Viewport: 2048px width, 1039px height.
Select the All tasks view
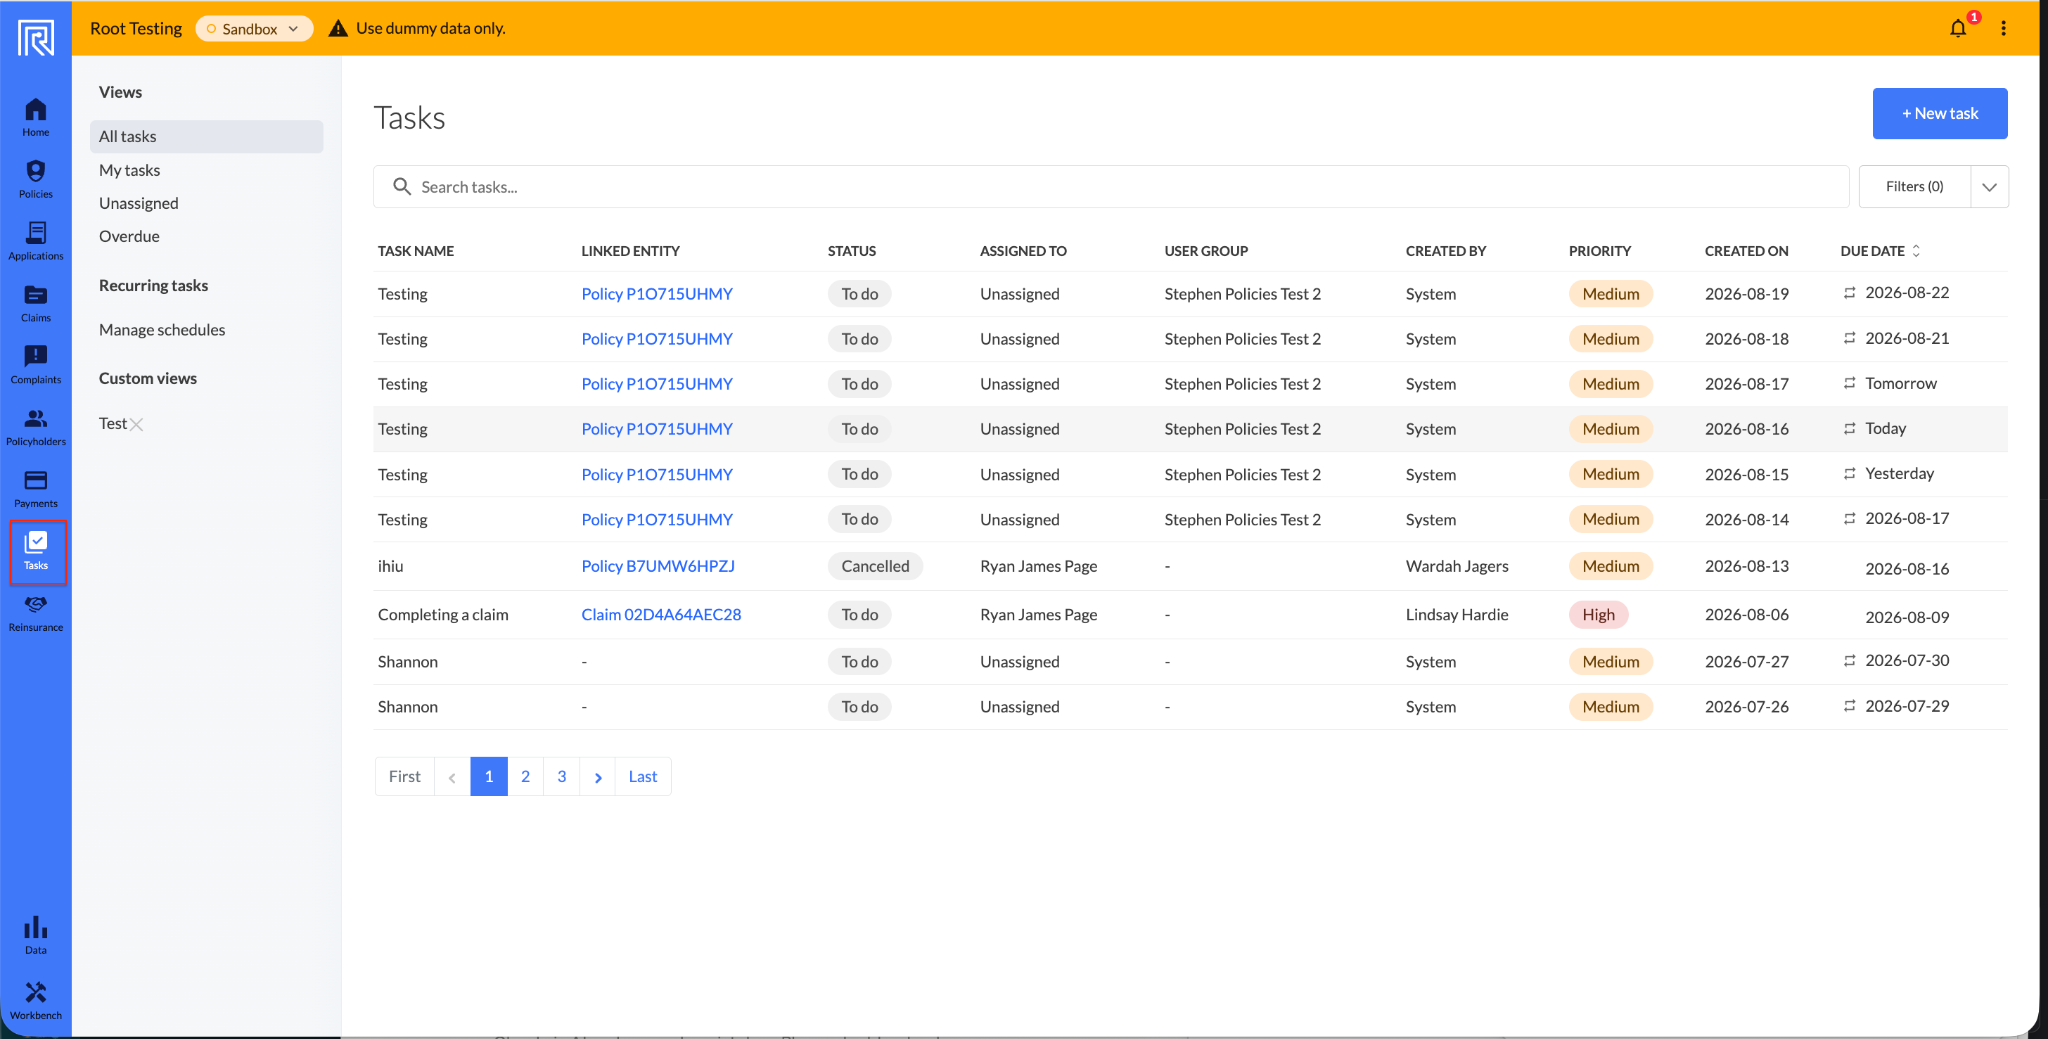click(206, 136)
